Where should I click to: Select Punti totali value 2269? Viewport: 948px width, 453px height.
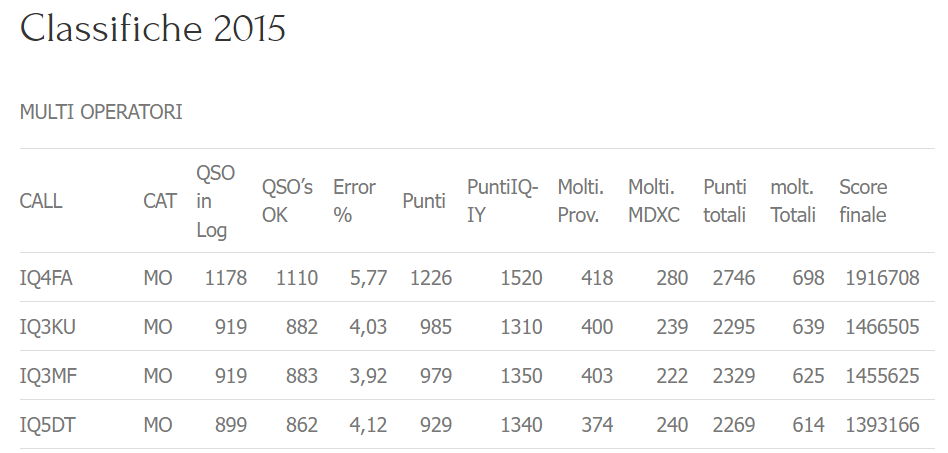pos(733,425)
